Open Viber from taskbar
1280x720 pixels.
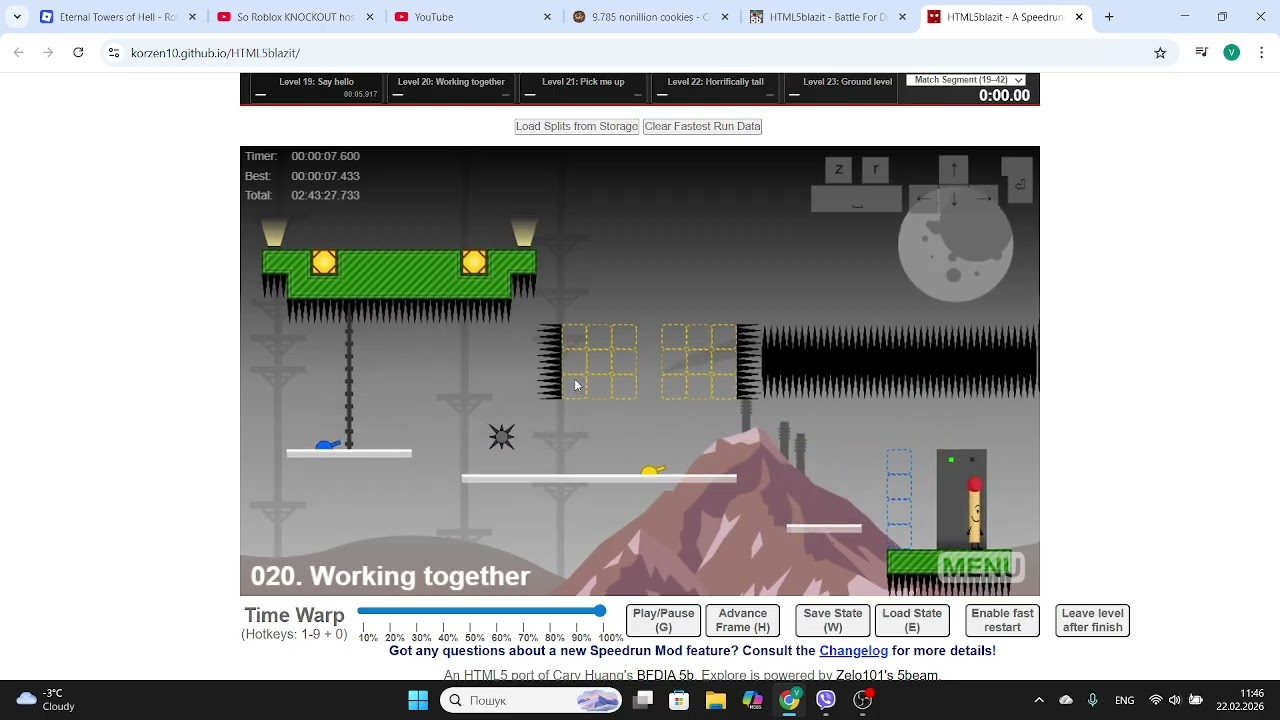pyautogui.click(x=826, y=700)
